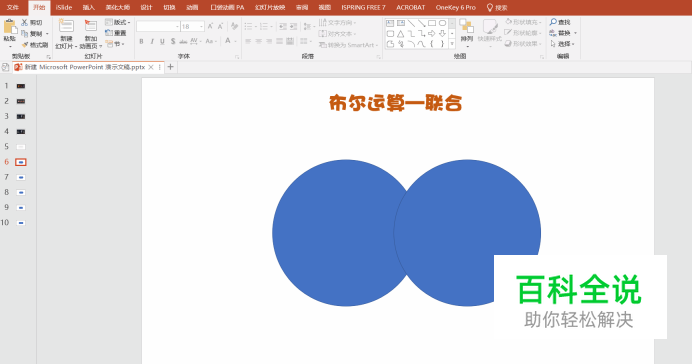Viewport: 692px width, 364px height.
Task: Select the left brace shape
Action: tap(432, 44)
